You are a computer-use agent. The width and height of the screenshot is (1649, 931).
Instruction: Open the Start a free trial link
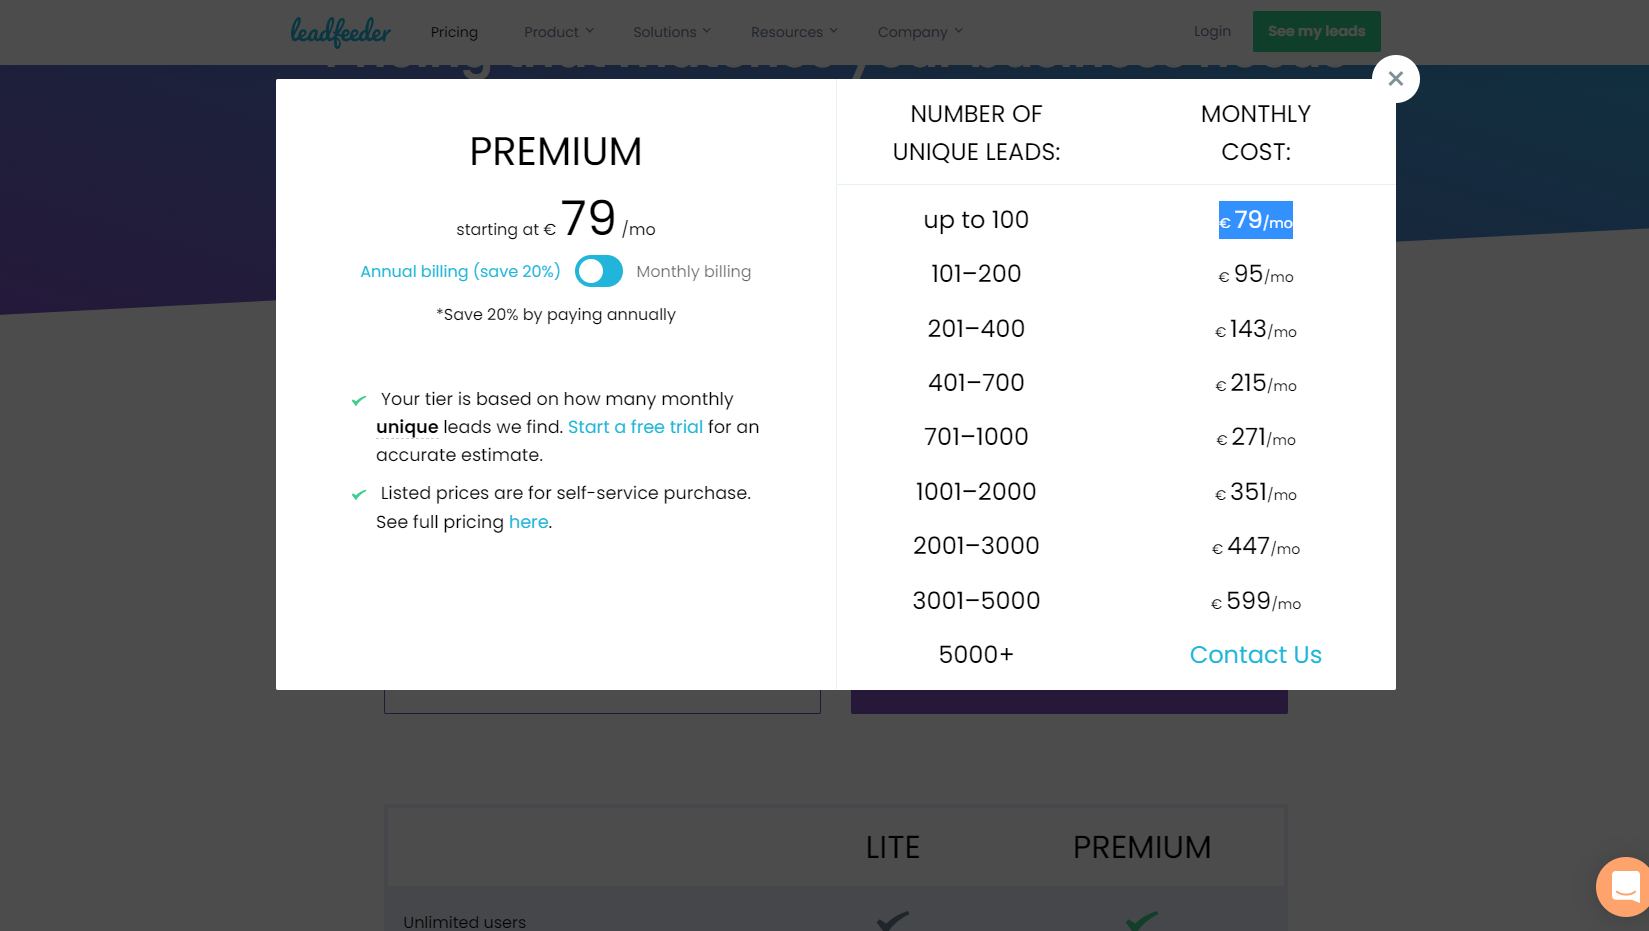[635, 427]
